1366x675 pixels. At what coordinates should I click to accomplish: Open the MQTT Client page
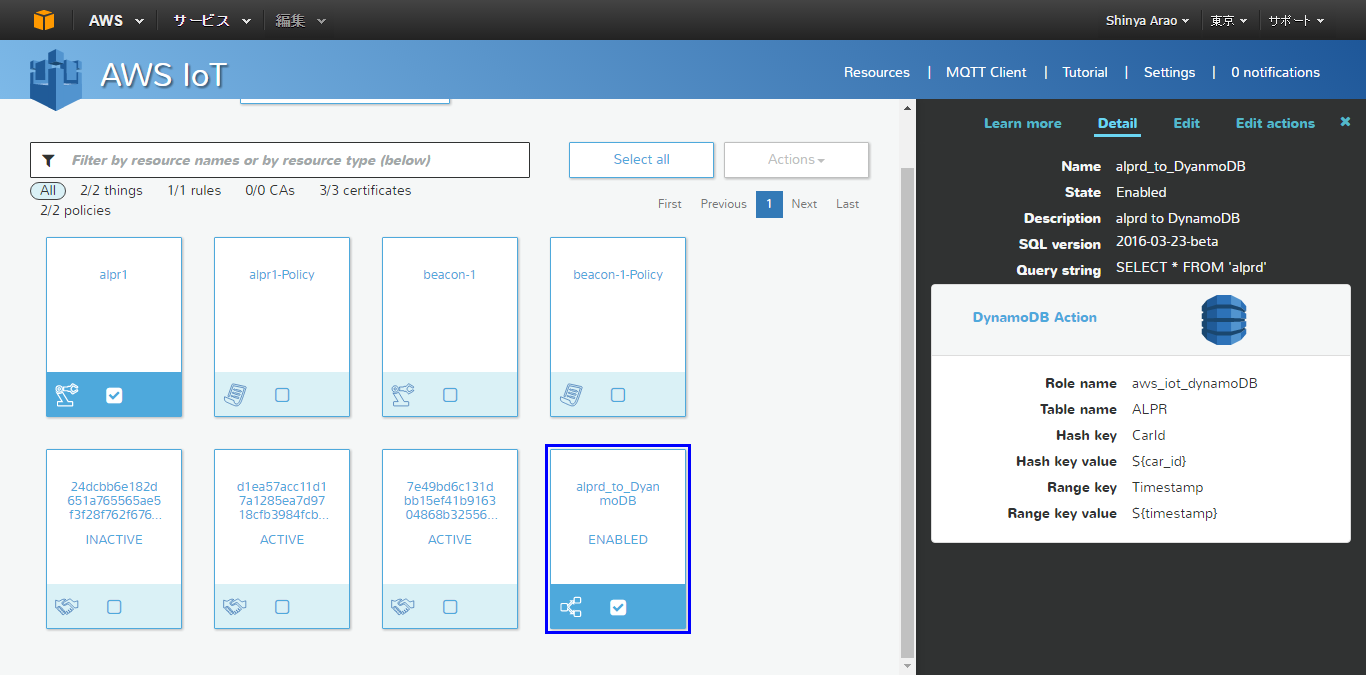(x=986, y=72)
